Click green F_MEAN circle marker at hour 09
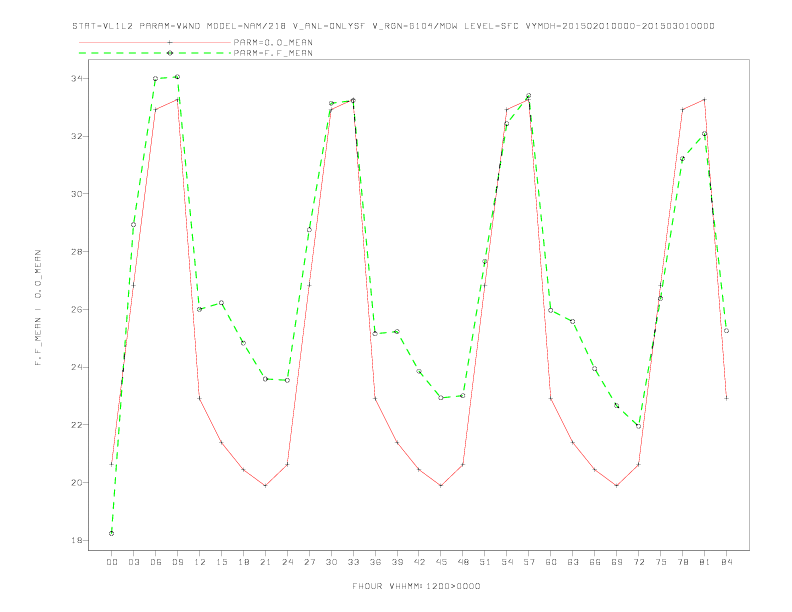 (x=177, y=77)
